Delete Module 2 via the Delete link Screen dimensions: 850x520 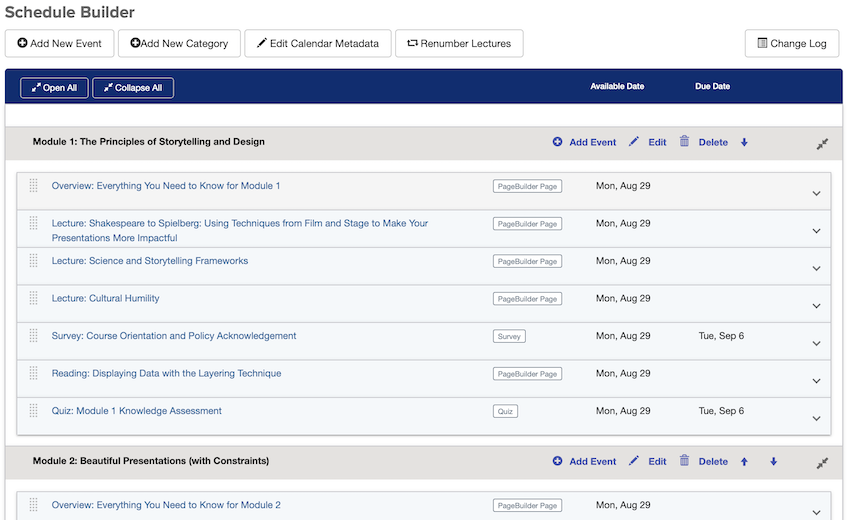[713, 461]
